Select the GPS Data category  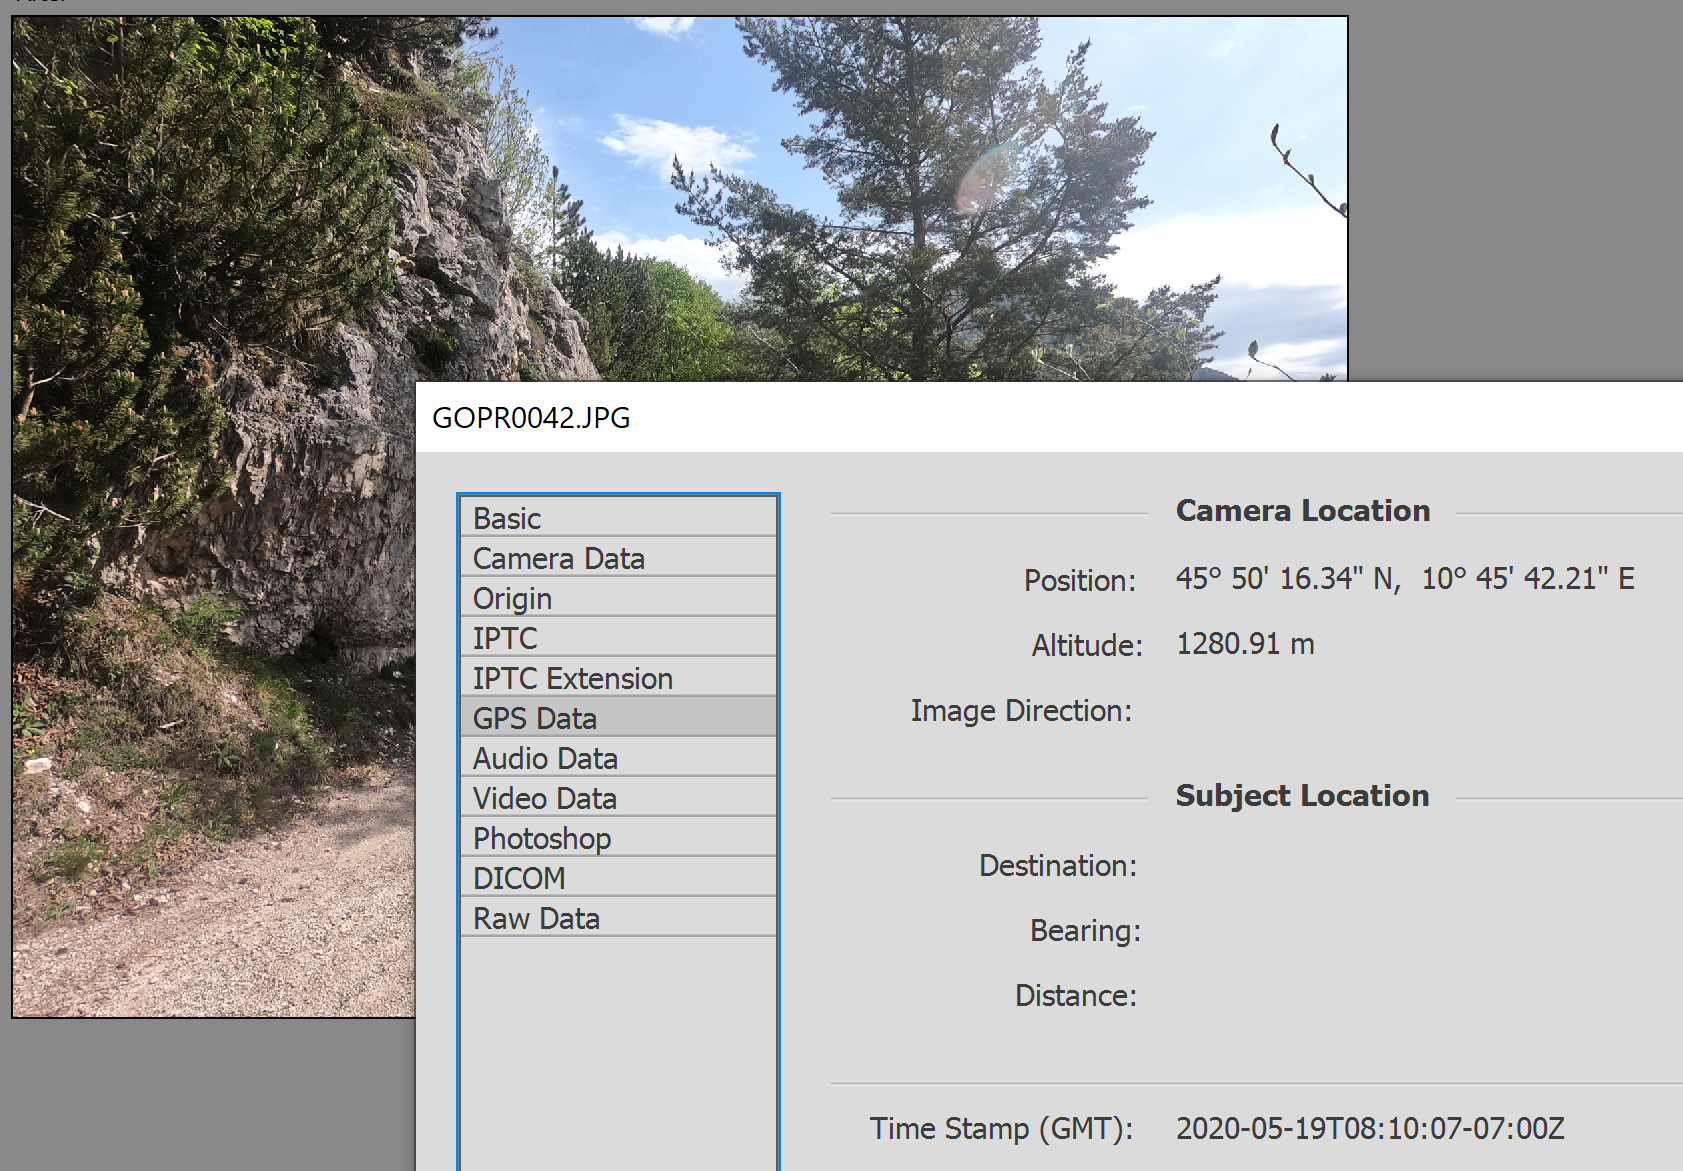pyautogui.click(x=618, y=718)
